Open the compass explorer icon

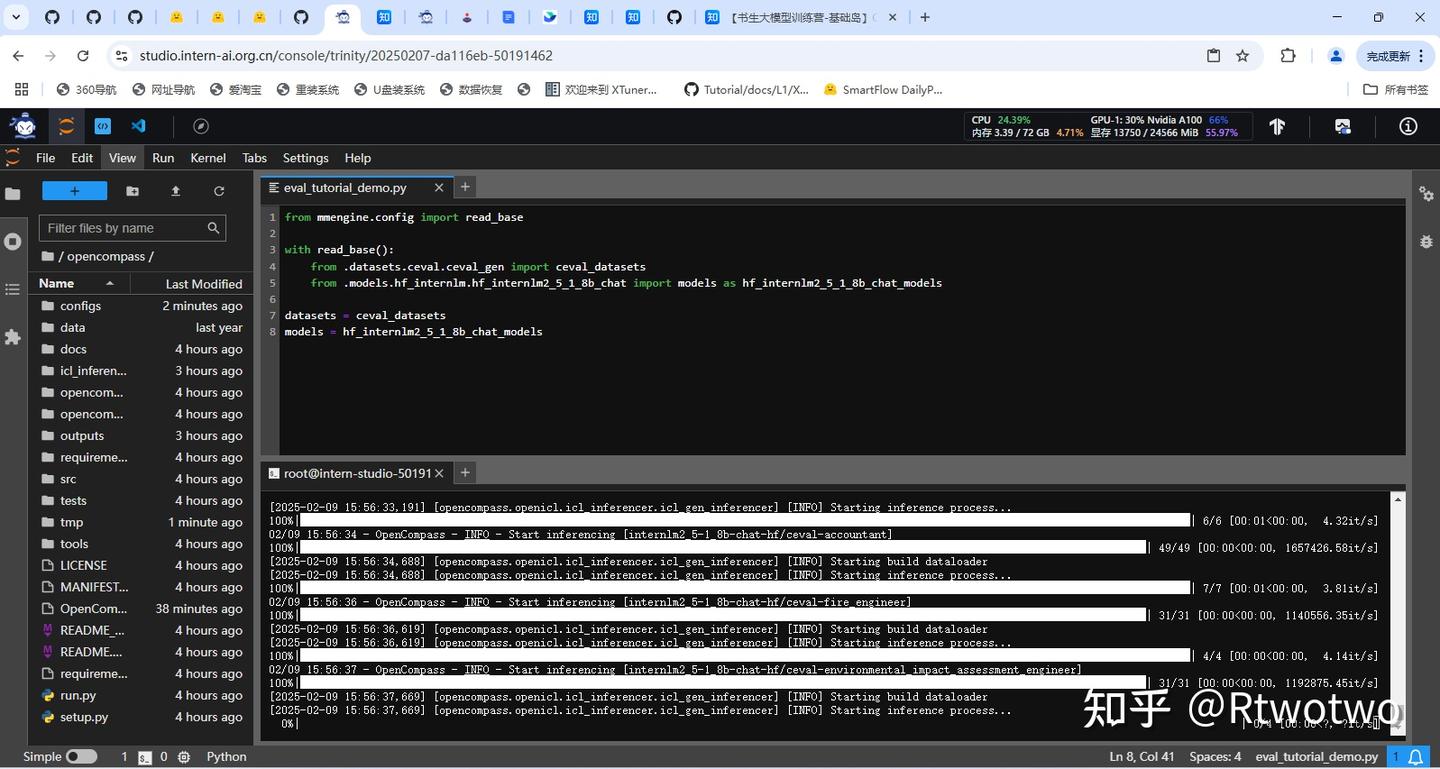[200, 126]
